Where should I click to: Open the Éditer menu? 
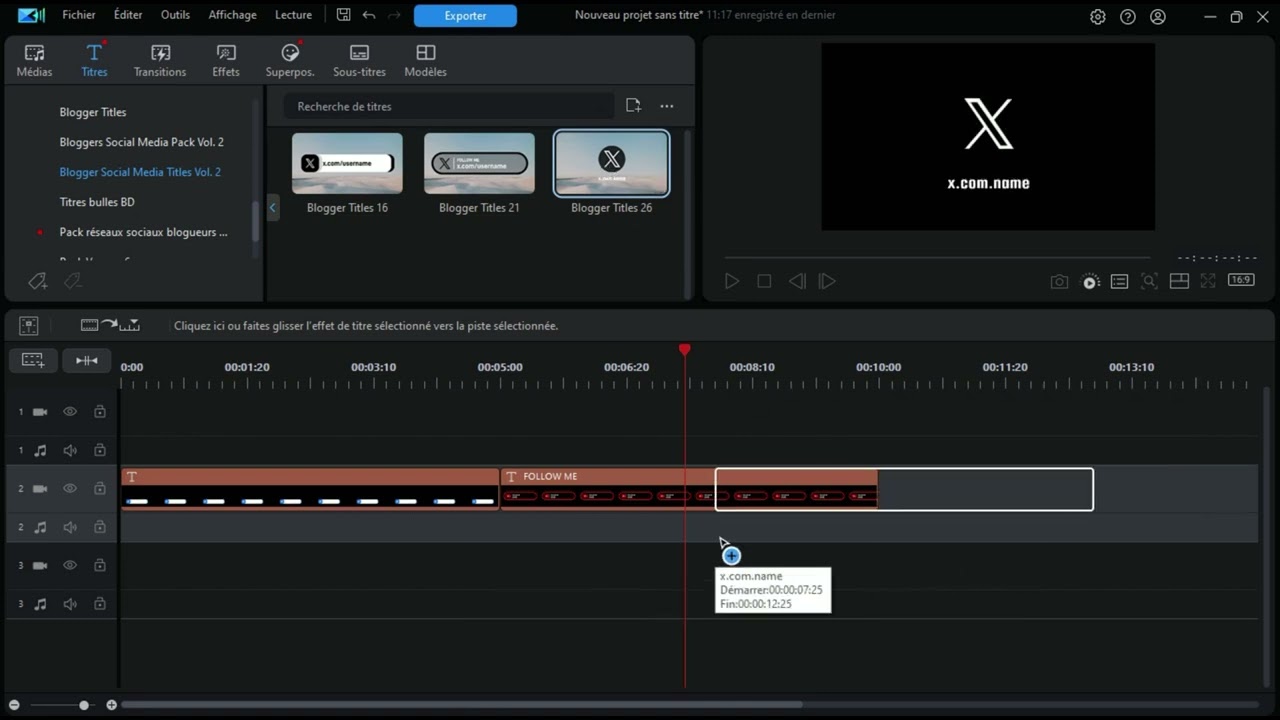tap(128, 15)
